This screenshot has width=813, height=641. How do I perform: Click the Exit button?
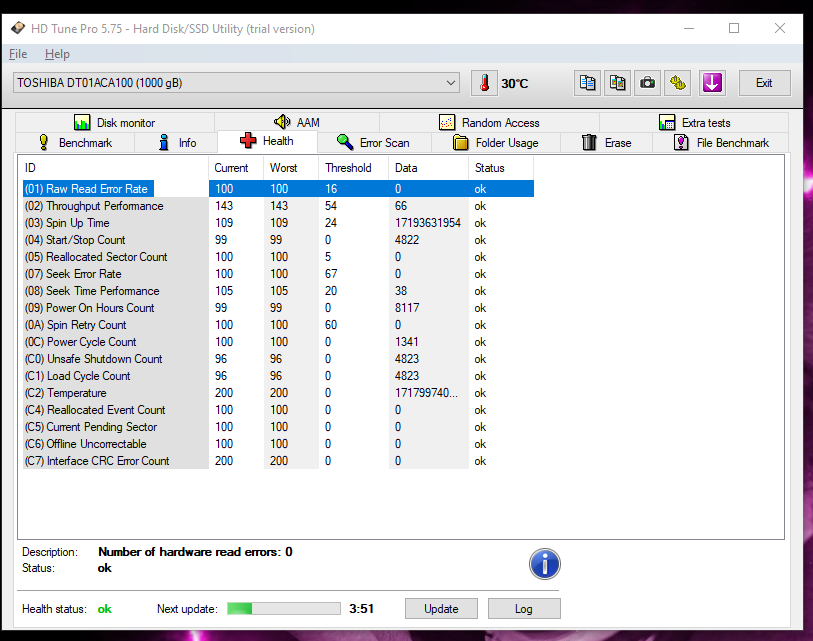[x=764, y=83]
